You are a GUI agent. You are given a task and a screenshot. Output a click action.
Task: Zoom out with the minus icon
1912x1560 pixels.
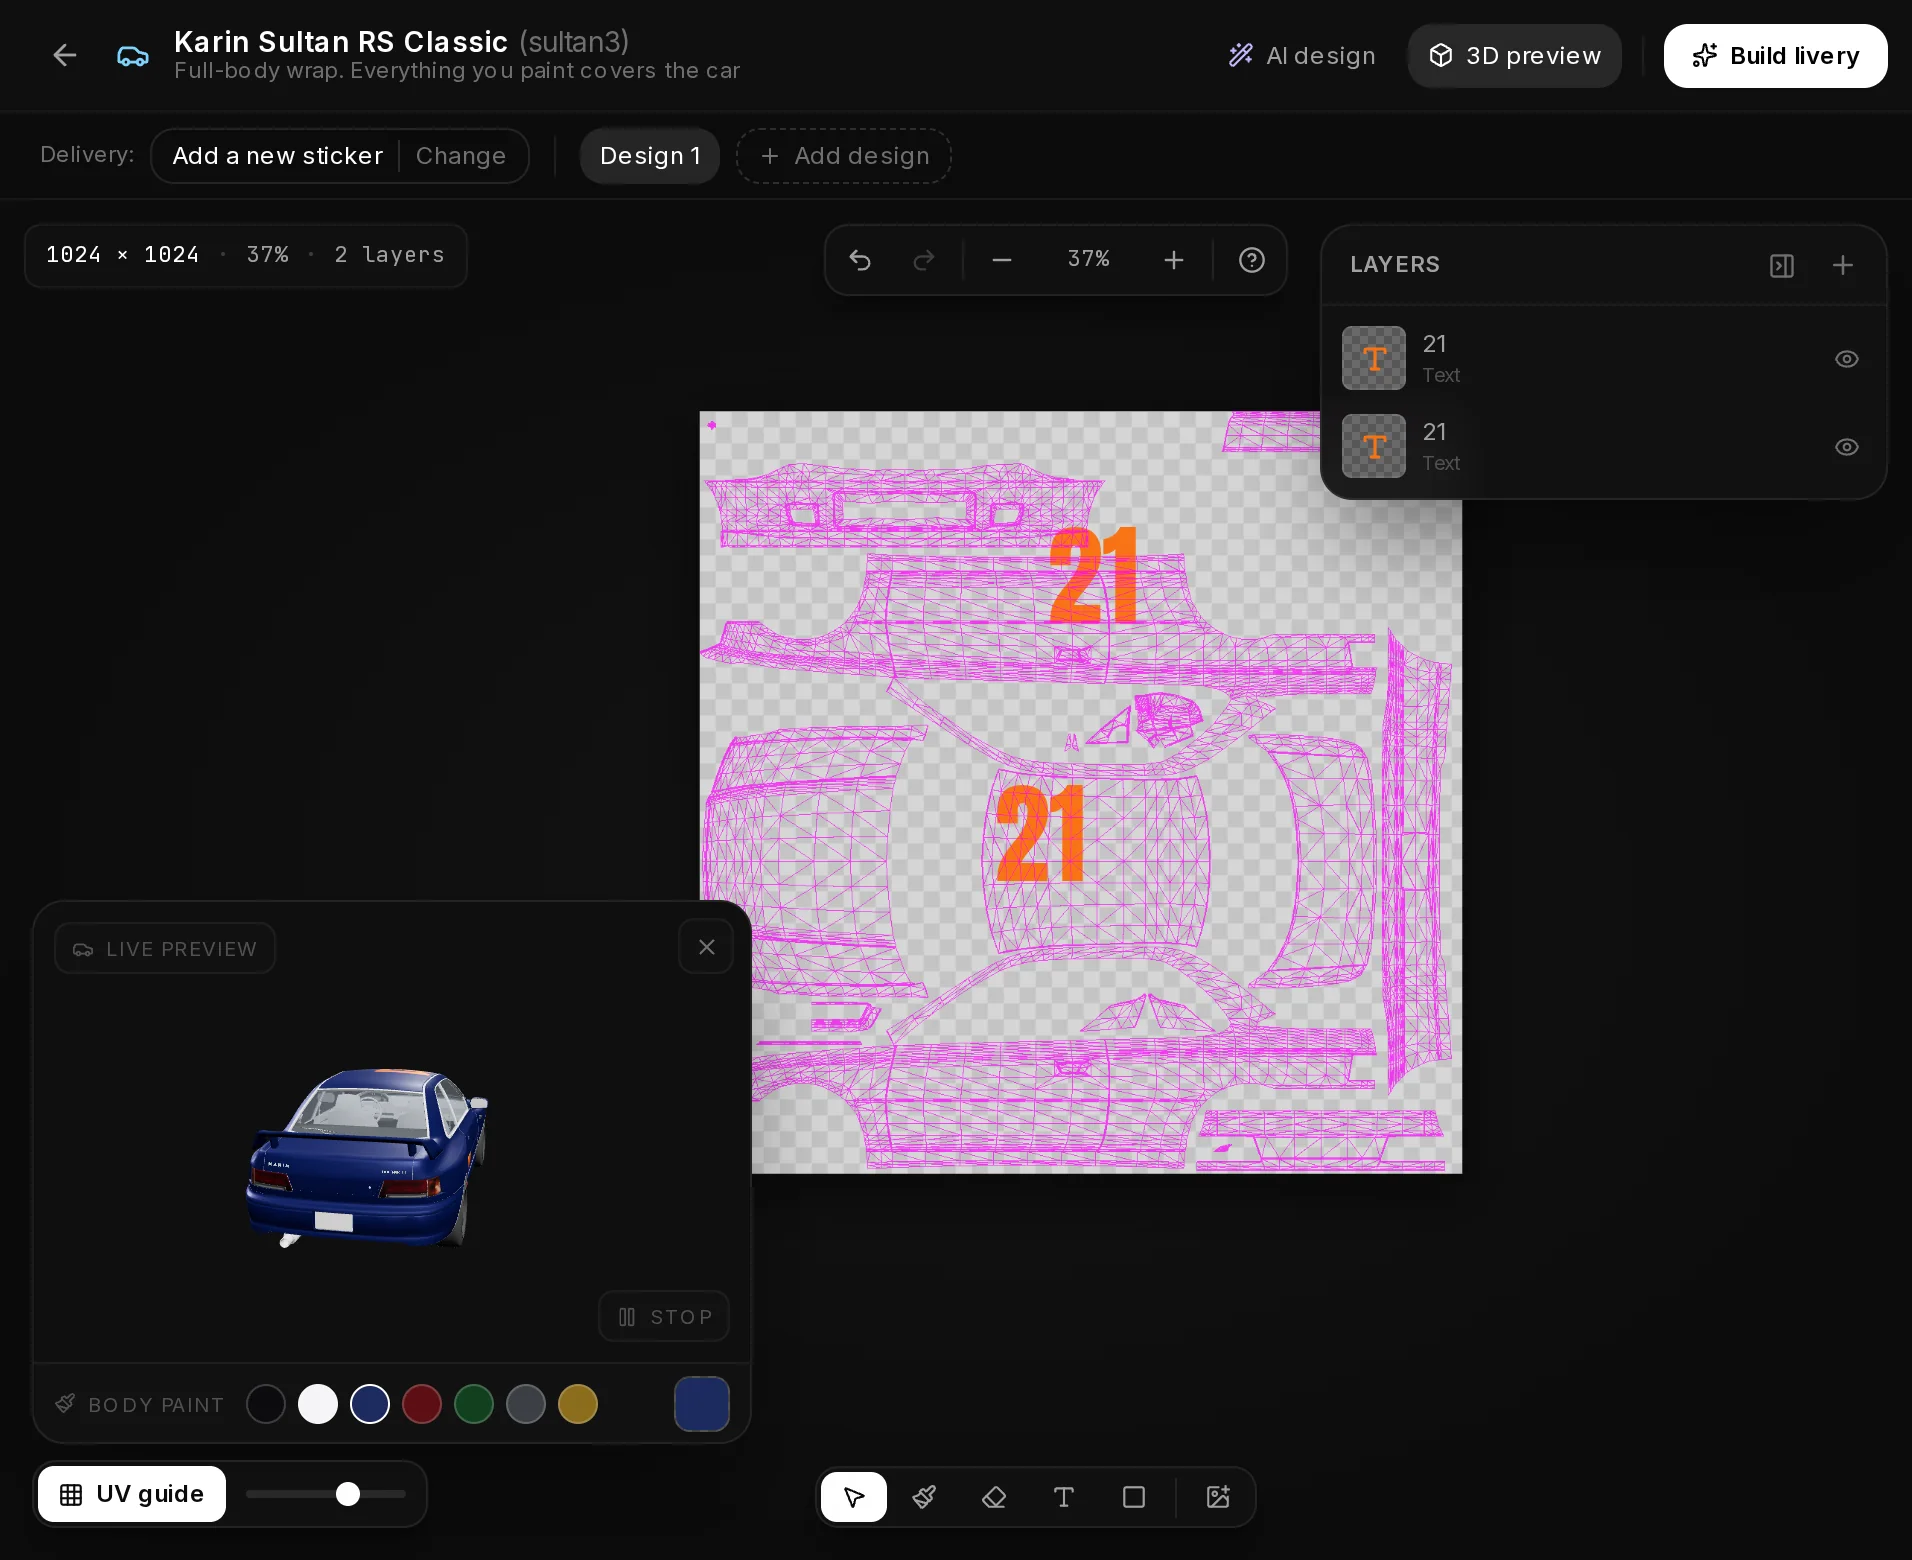(x=1002, y=260)
